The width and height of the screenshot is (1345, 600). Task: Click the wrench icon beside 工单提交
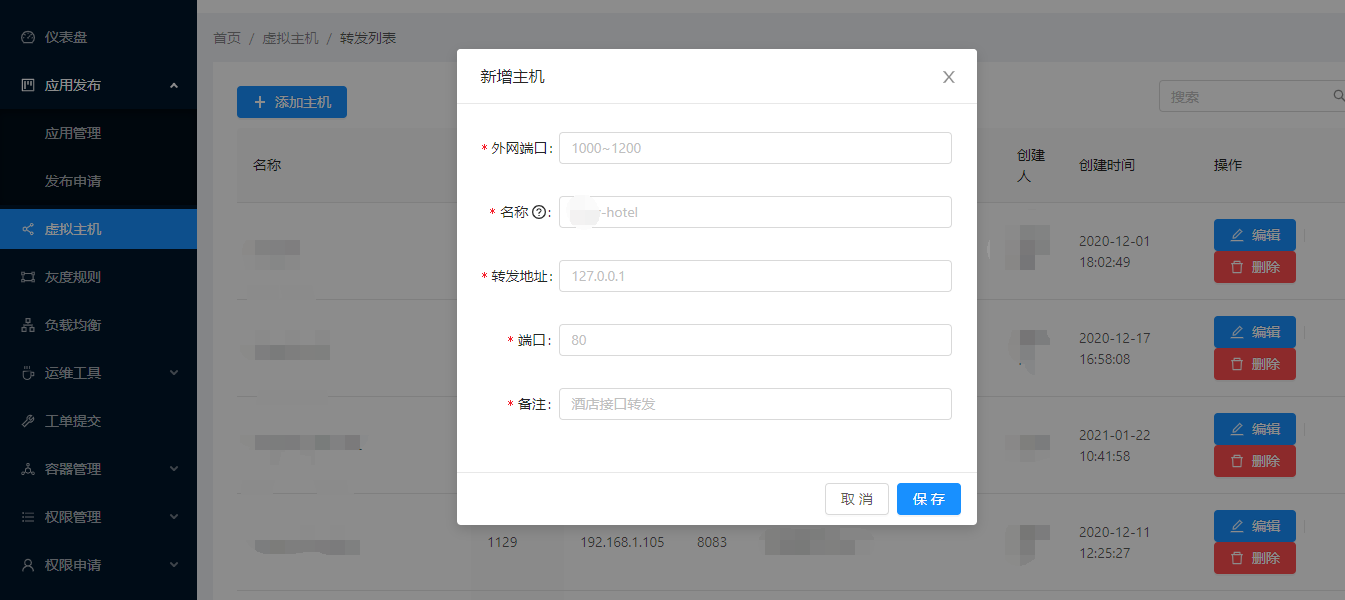click(x=28, y=421)
